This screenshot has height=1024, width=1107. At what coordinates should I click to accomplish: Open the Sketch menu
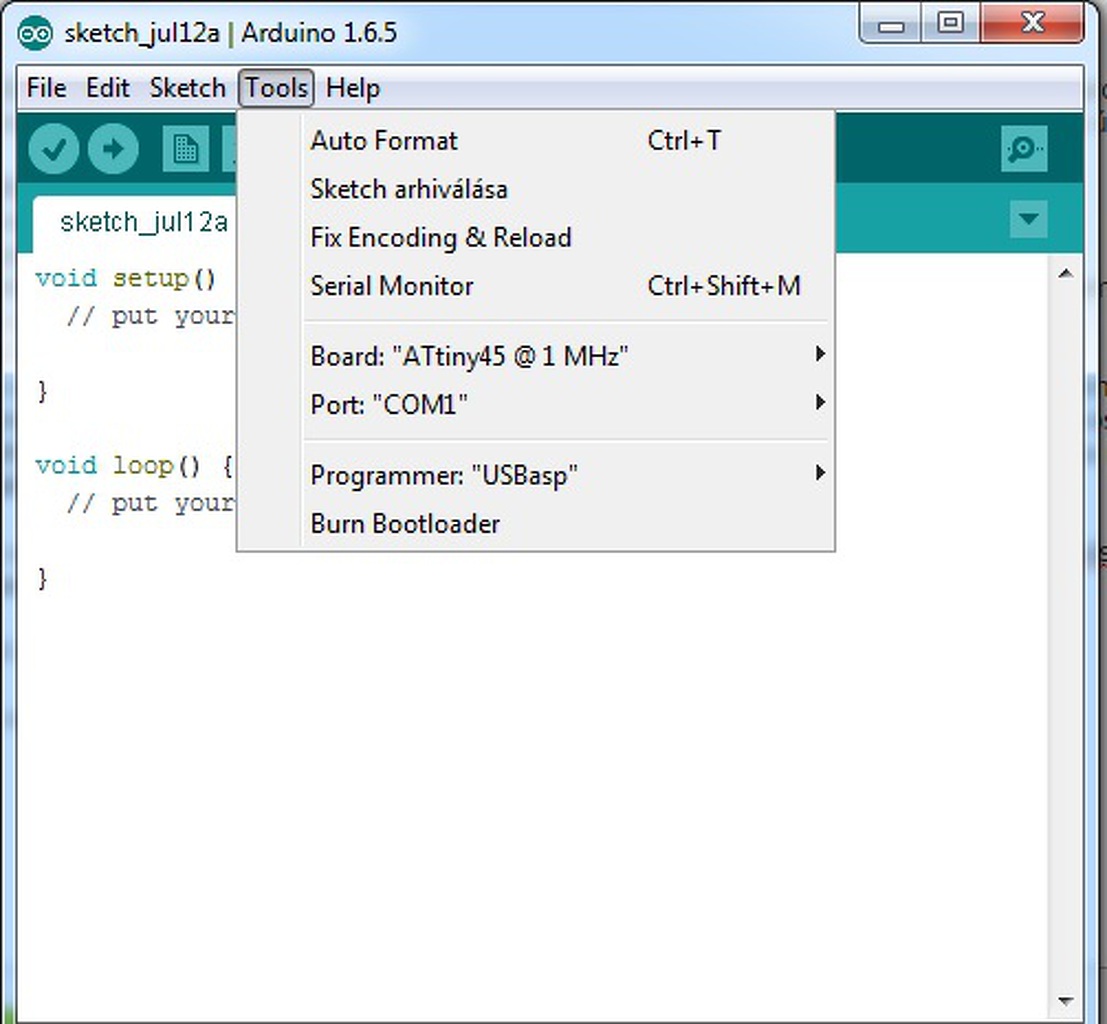(187, 88)
